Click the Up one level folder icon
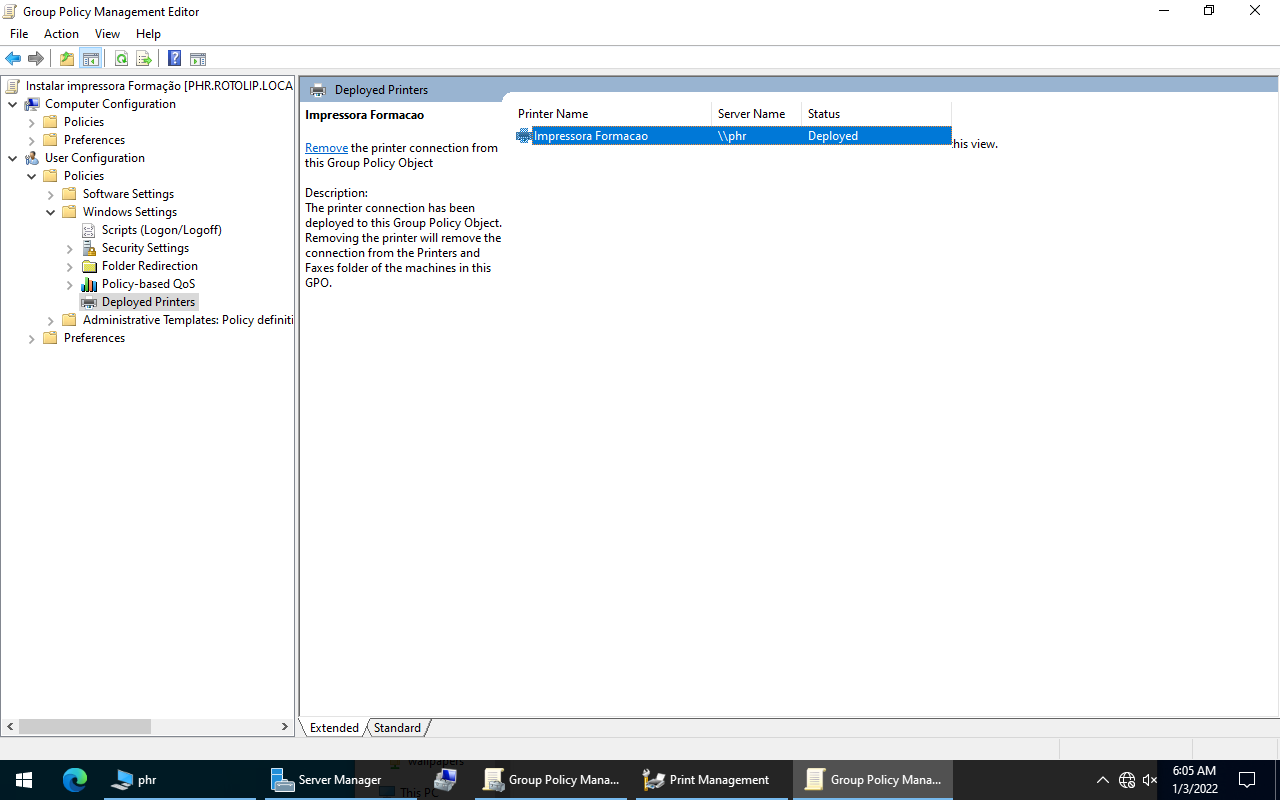The width and height of the screenshot is (1280, 800). (67, 59)
